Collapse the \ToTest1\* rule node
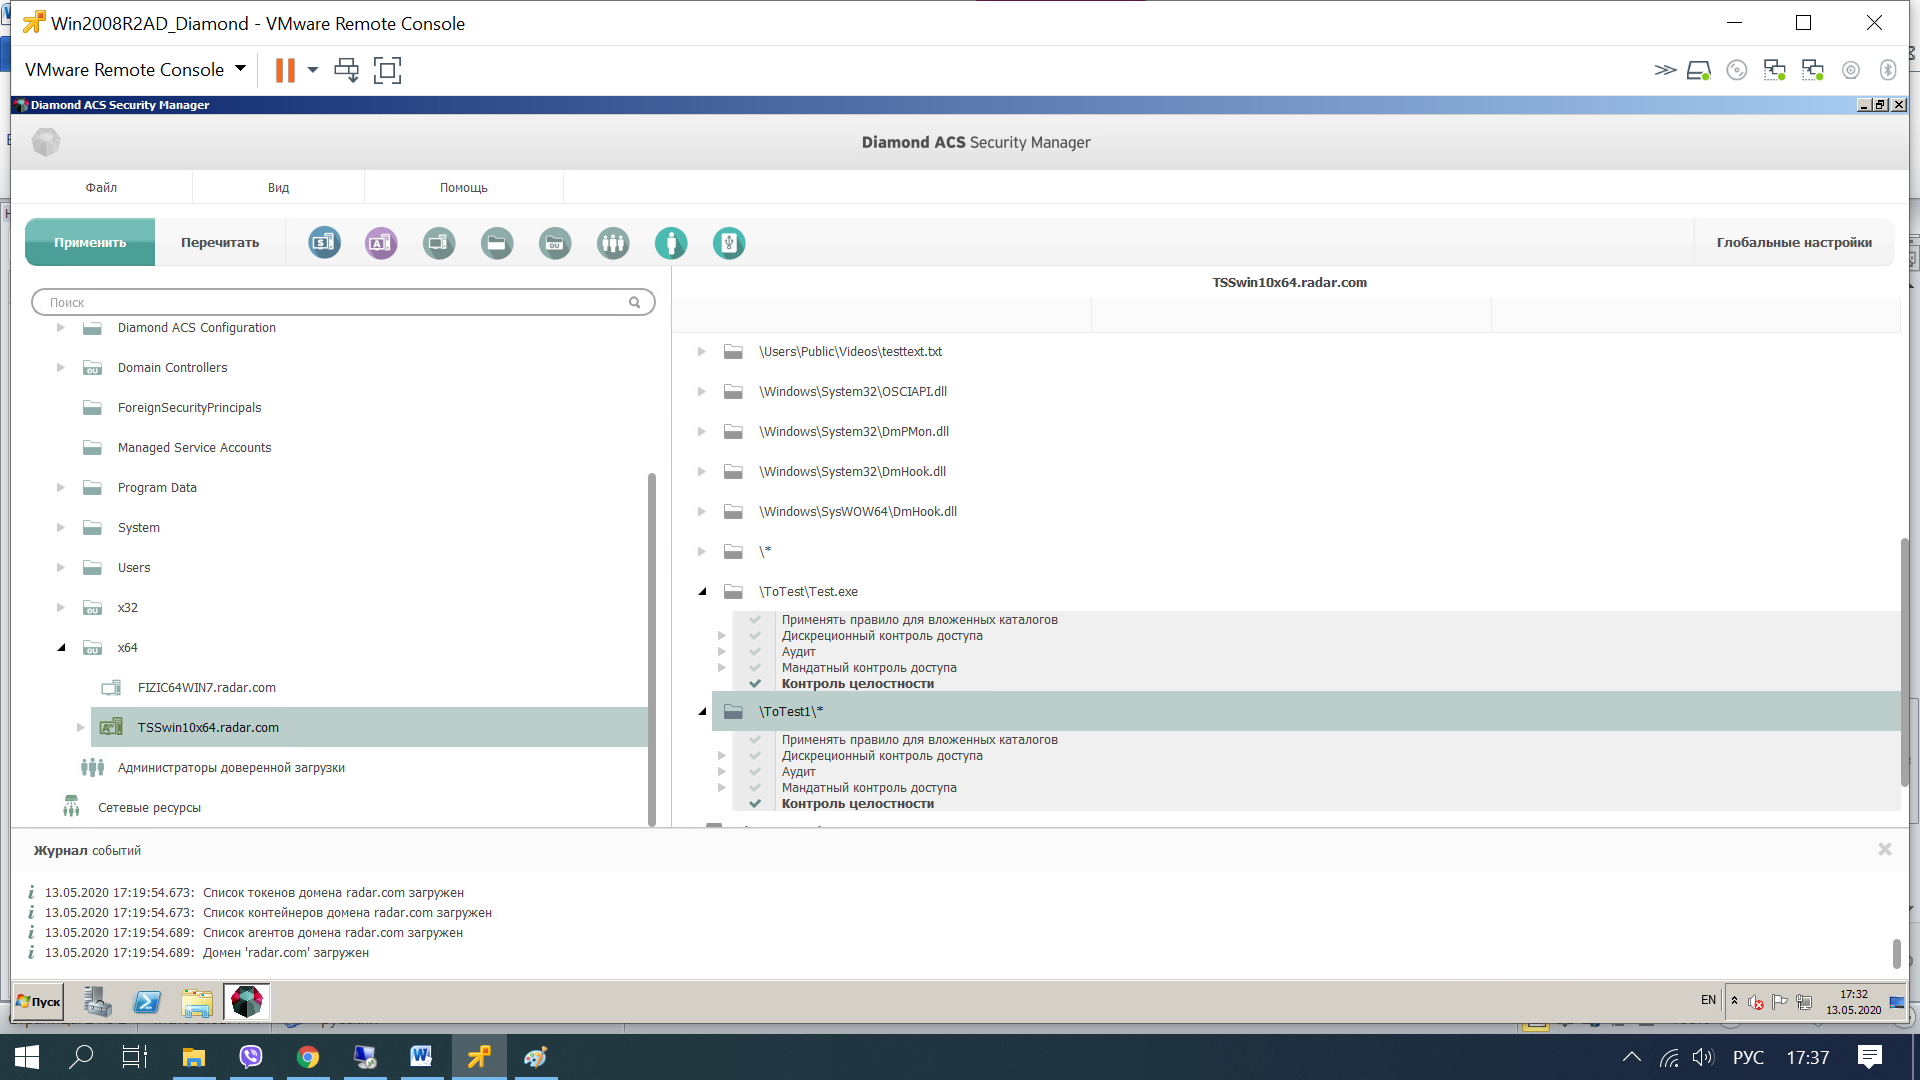This screenshot has height=1080, width=1920. 702,712
